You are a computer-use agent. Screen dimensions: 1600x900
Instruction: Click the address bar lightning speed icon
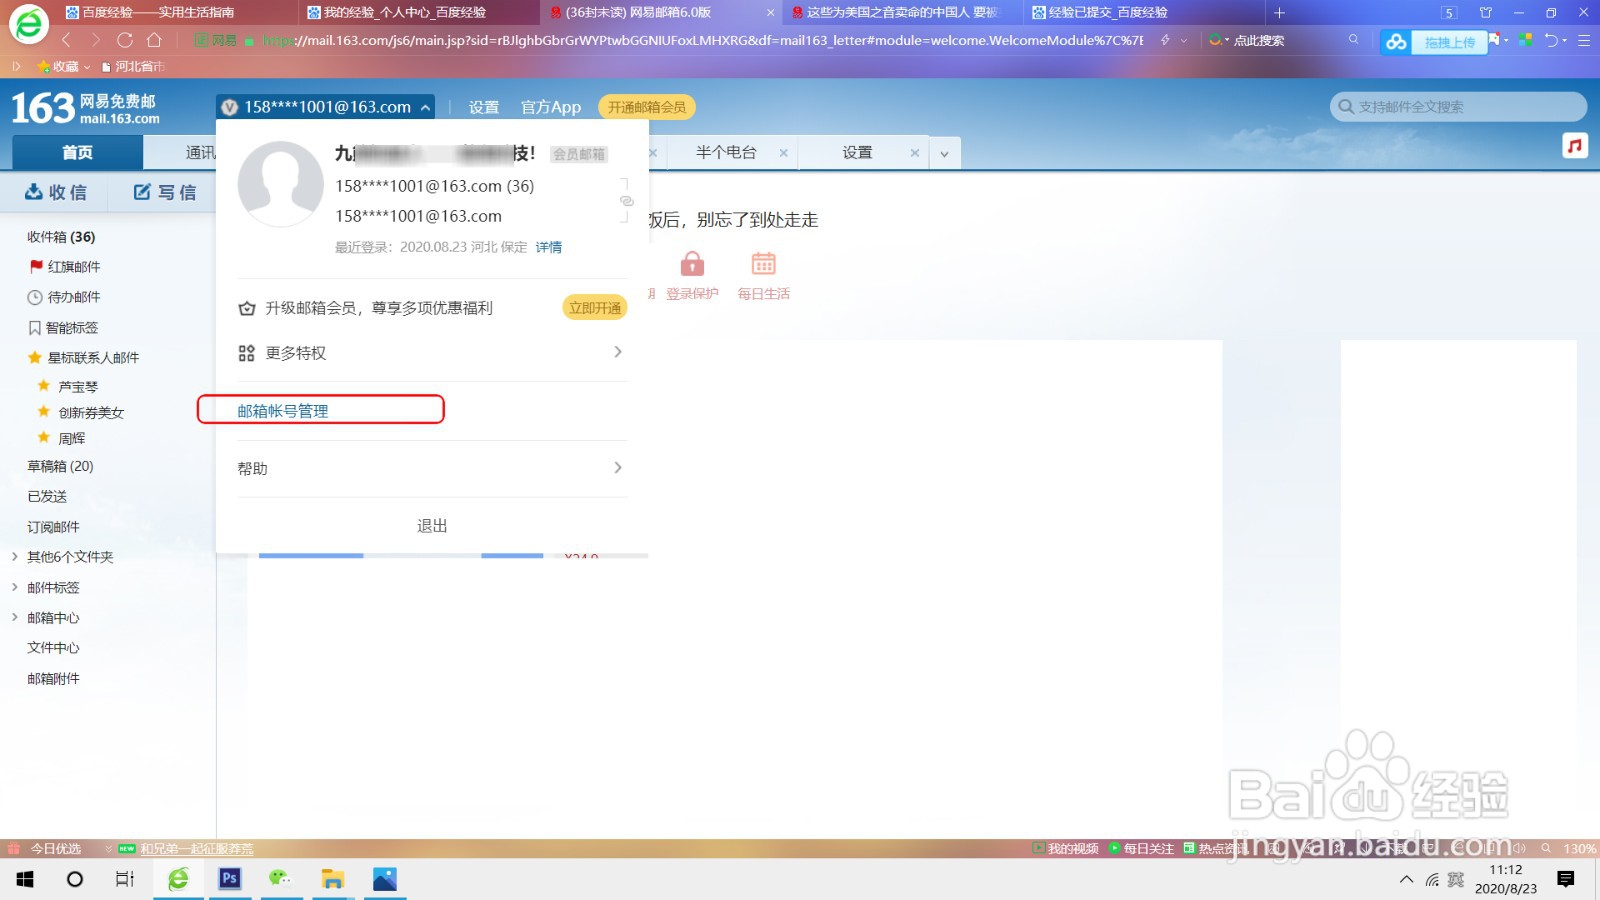[1165, 40]
